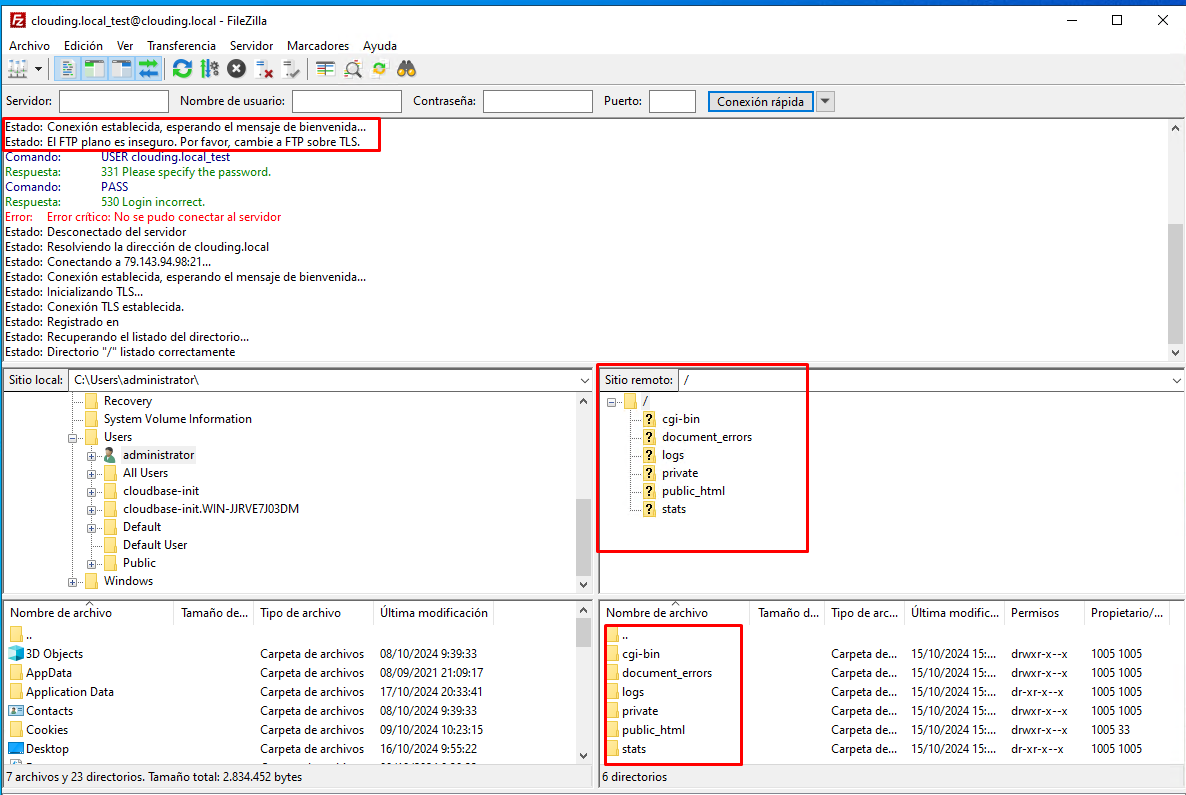This screenshot has height=795, width=1186.
Task: Collapse the Users folder in local tree
Action: point(73,438)
